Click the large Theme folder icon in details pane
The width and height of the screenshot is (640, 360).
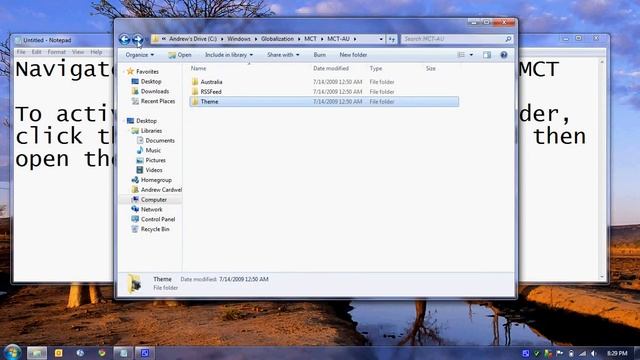[x=135, y=283]
